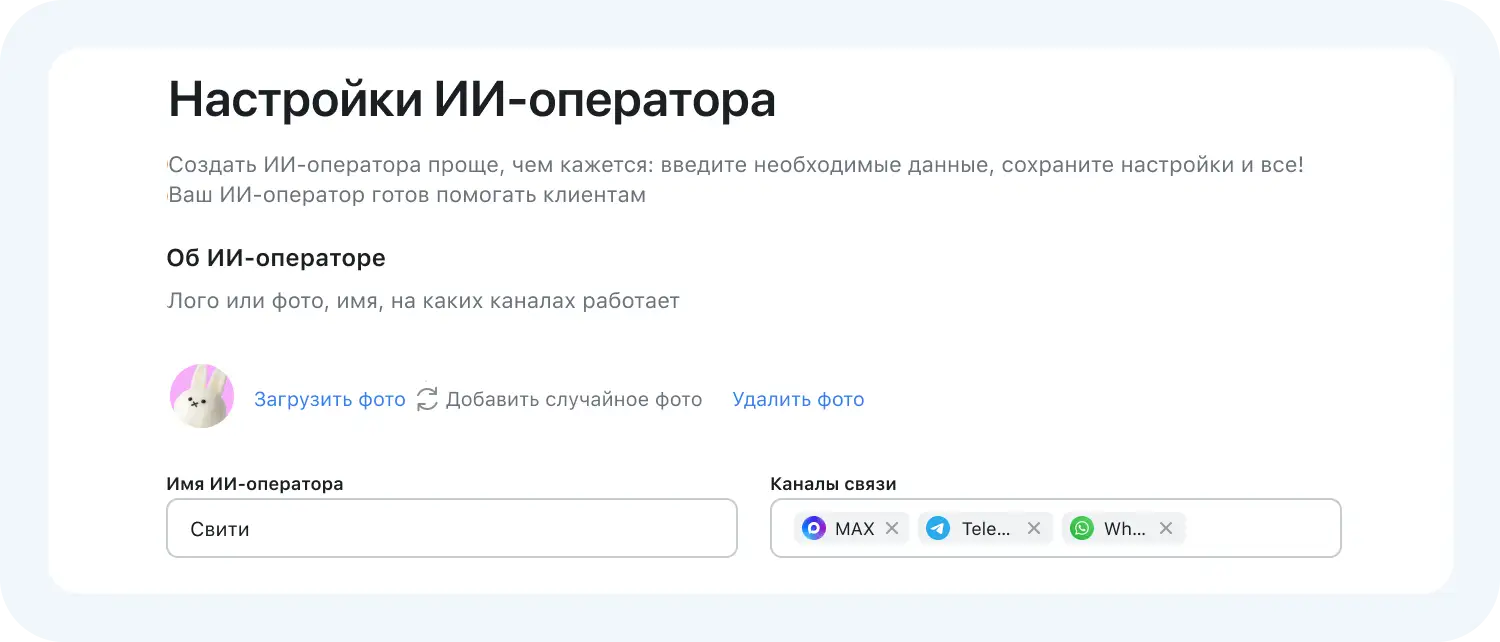
Task: Click inside the Имя ИИ-оператора field
Action: [450, 528]
